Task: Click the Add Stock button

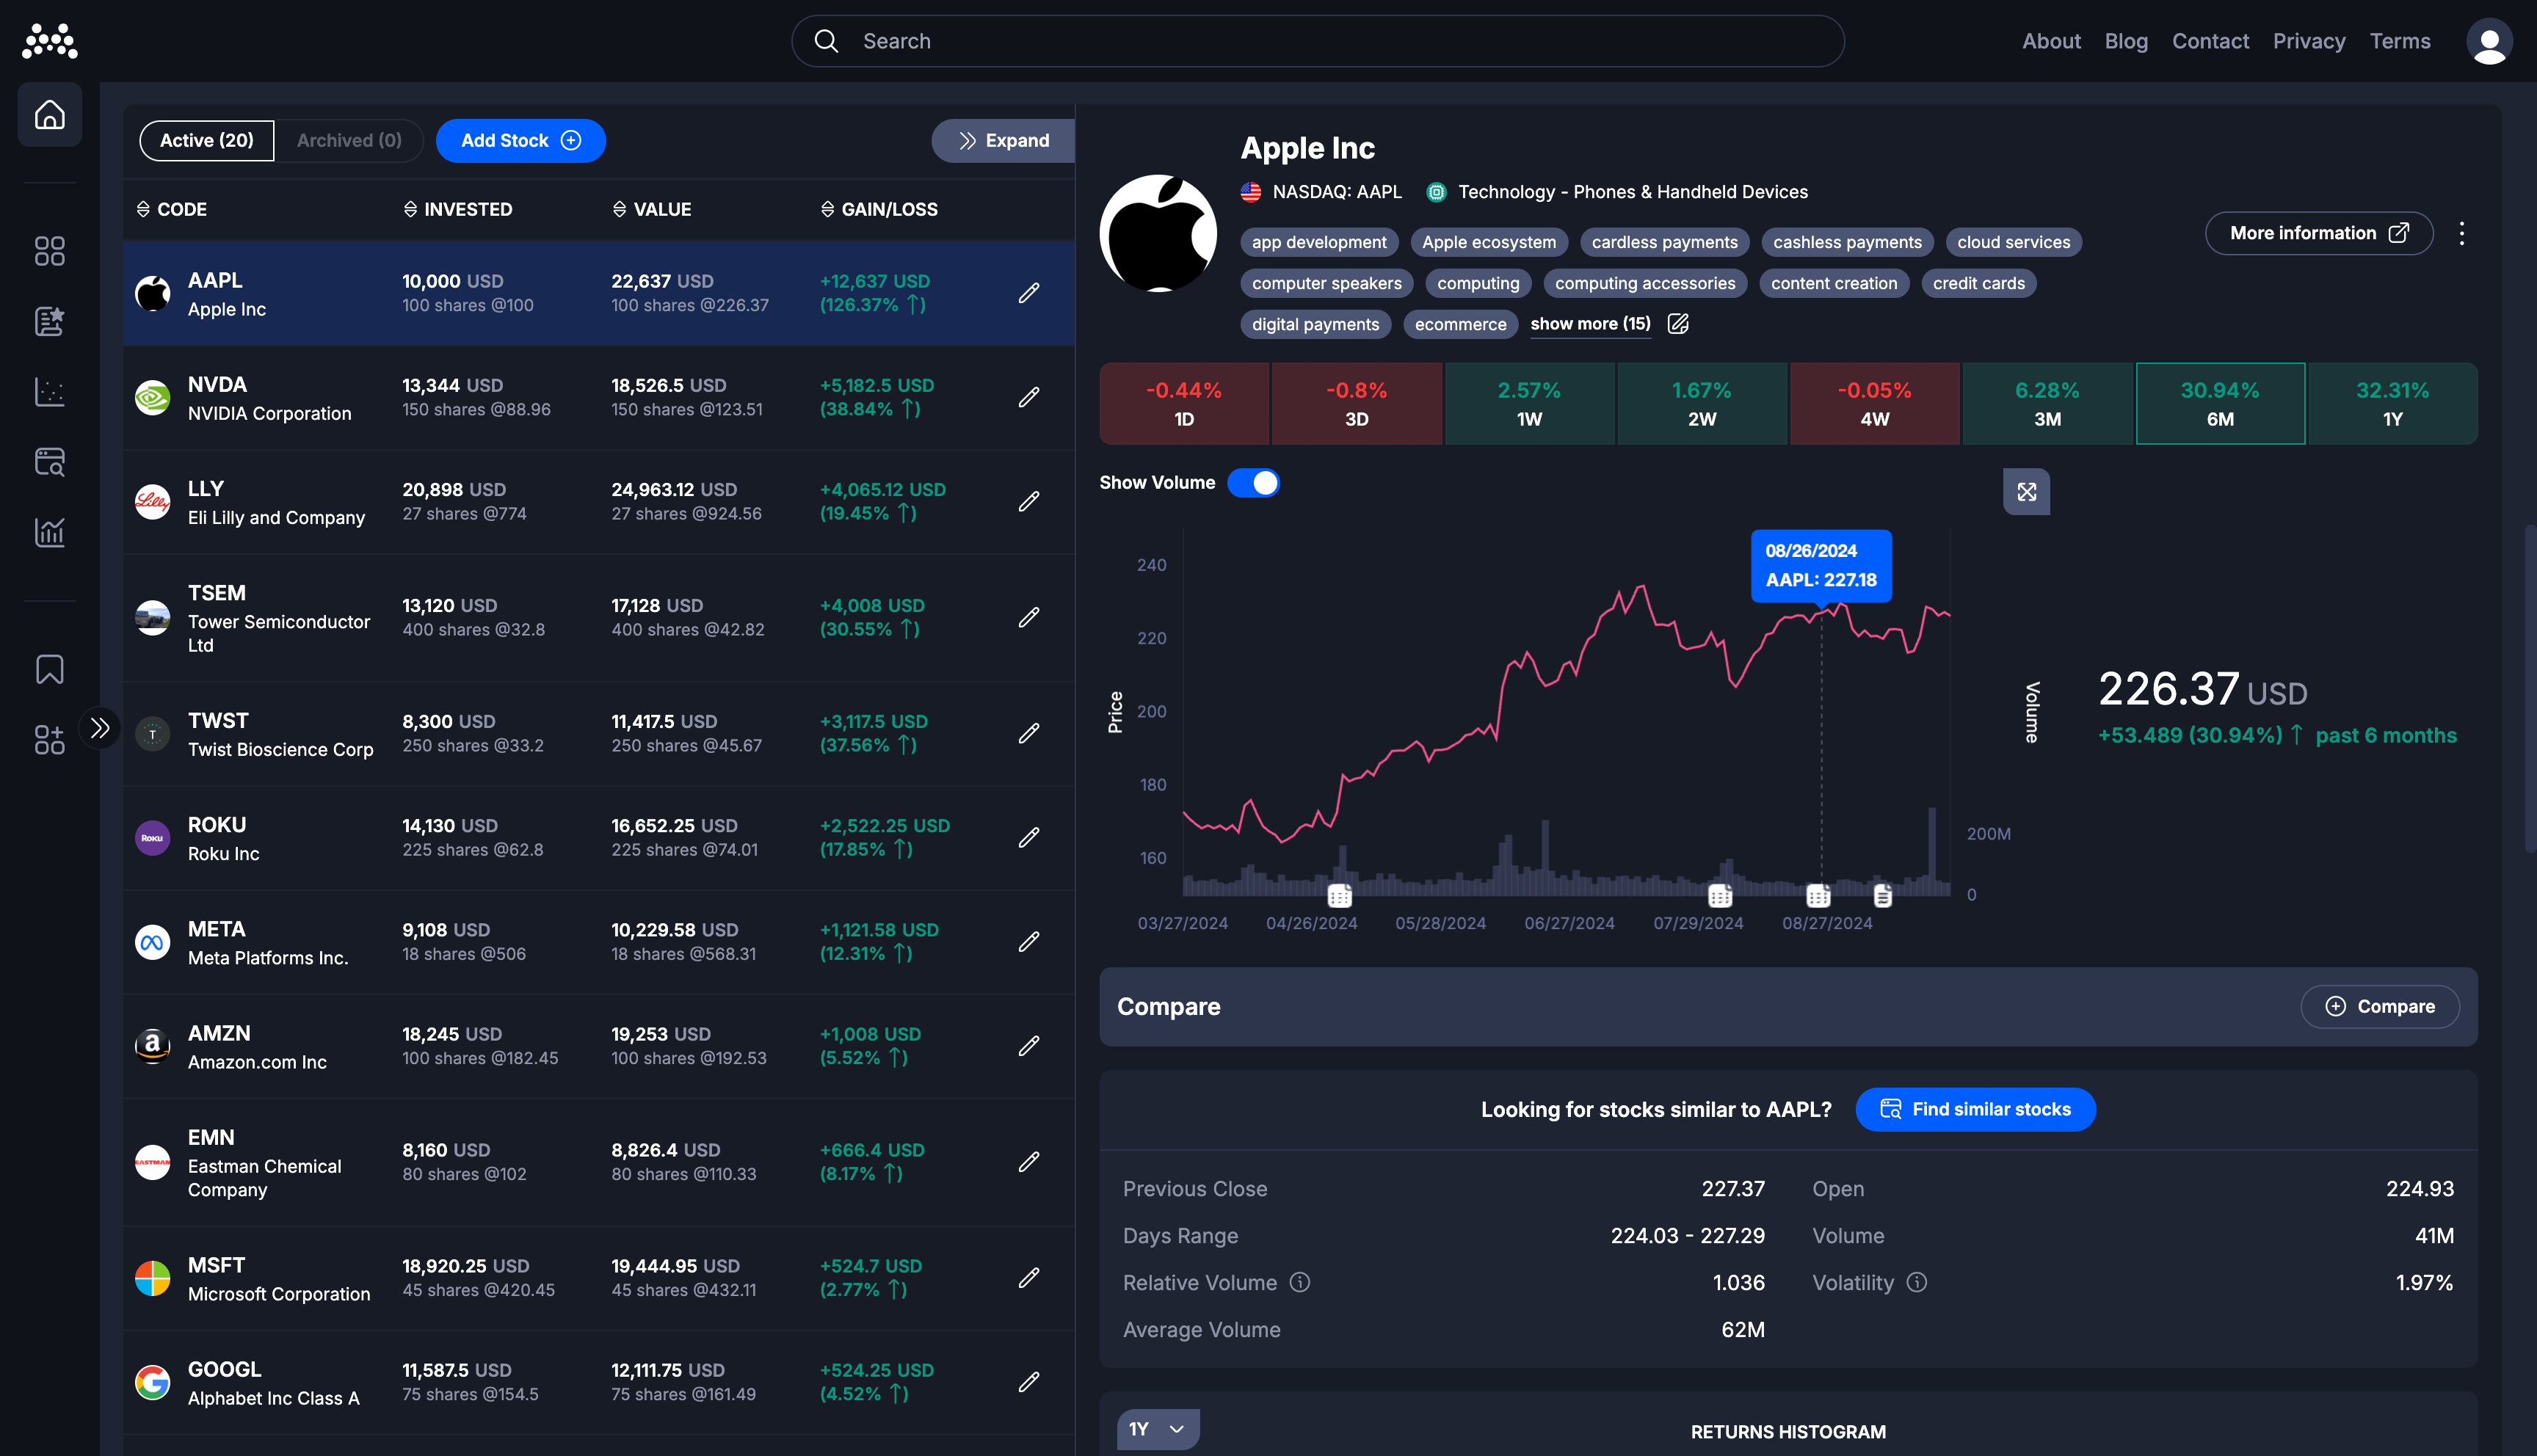Action: [520, 141]
